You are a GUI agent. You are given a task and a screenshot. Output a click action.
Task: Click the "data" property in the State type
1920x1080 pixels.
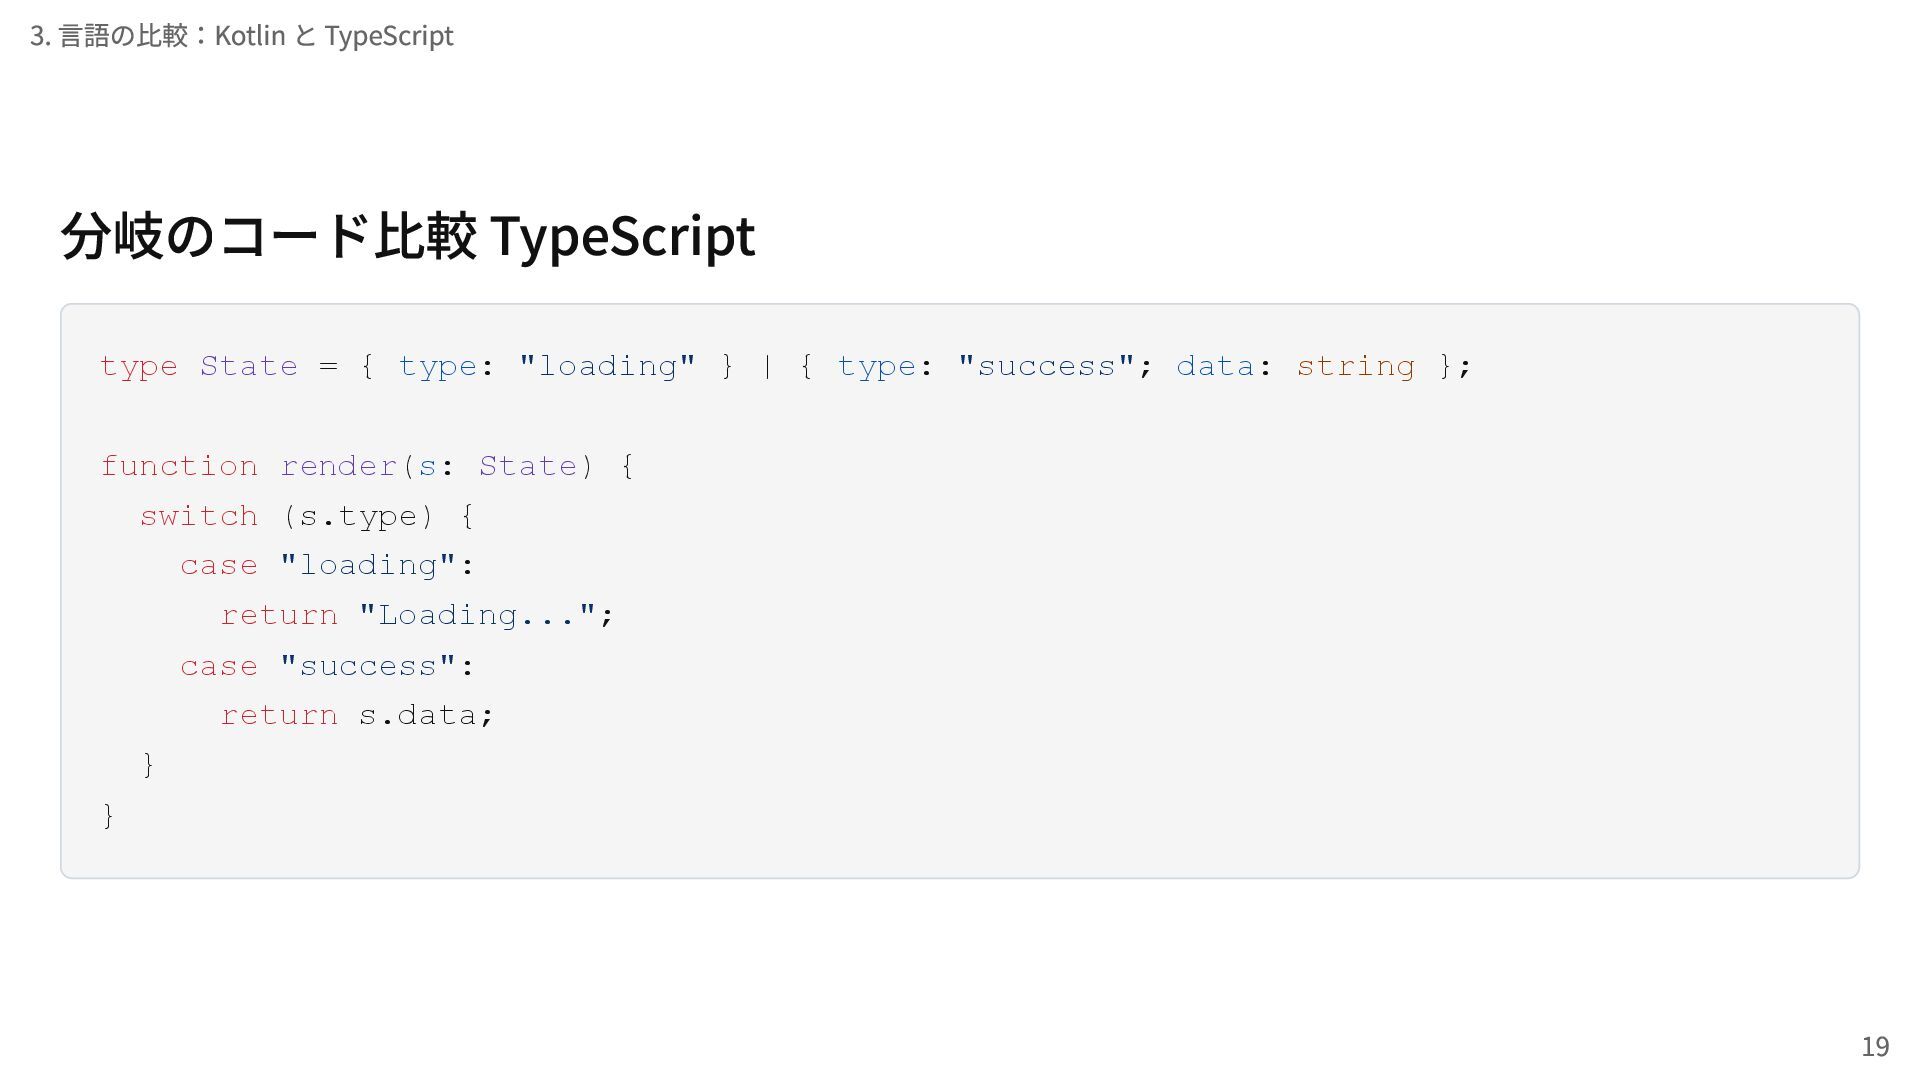coord(1214,366)
